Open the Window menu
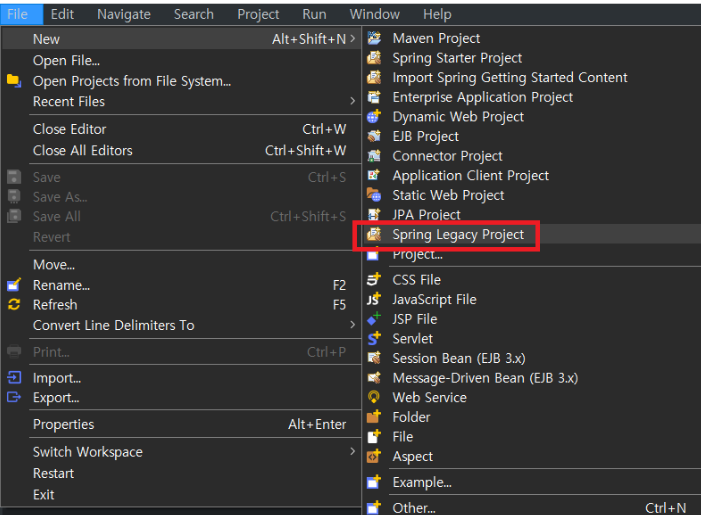 tap(375, 14)
